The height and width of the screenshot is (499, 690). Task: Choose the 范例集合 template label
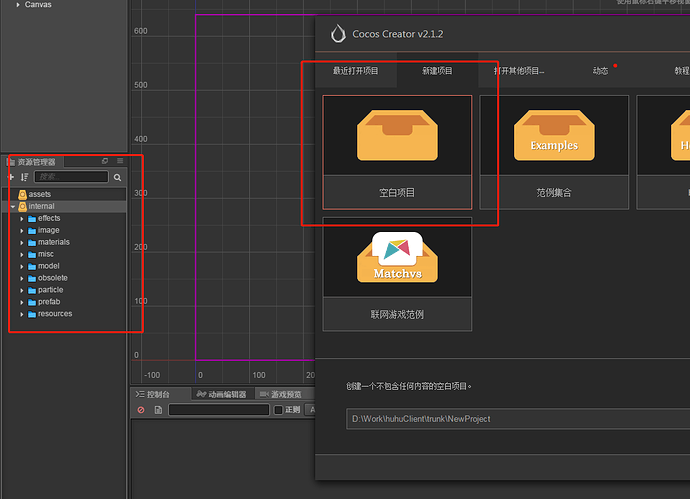pyautogui.click(x=554, y=192)
